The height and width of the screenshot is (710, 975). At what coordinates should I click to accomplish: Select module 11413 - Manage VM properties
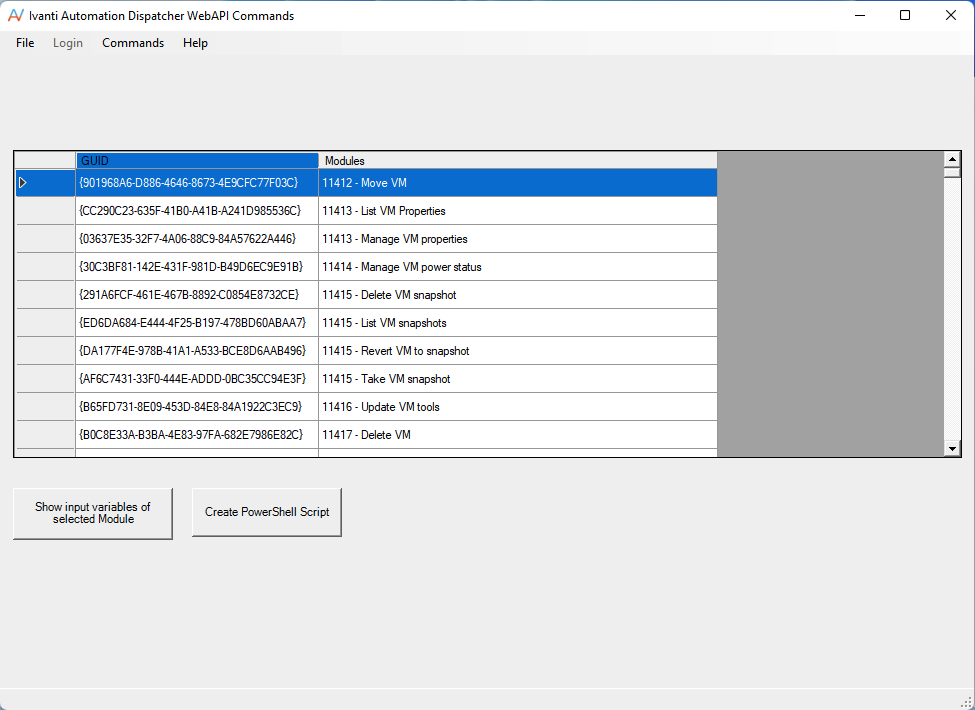(518, 239)
